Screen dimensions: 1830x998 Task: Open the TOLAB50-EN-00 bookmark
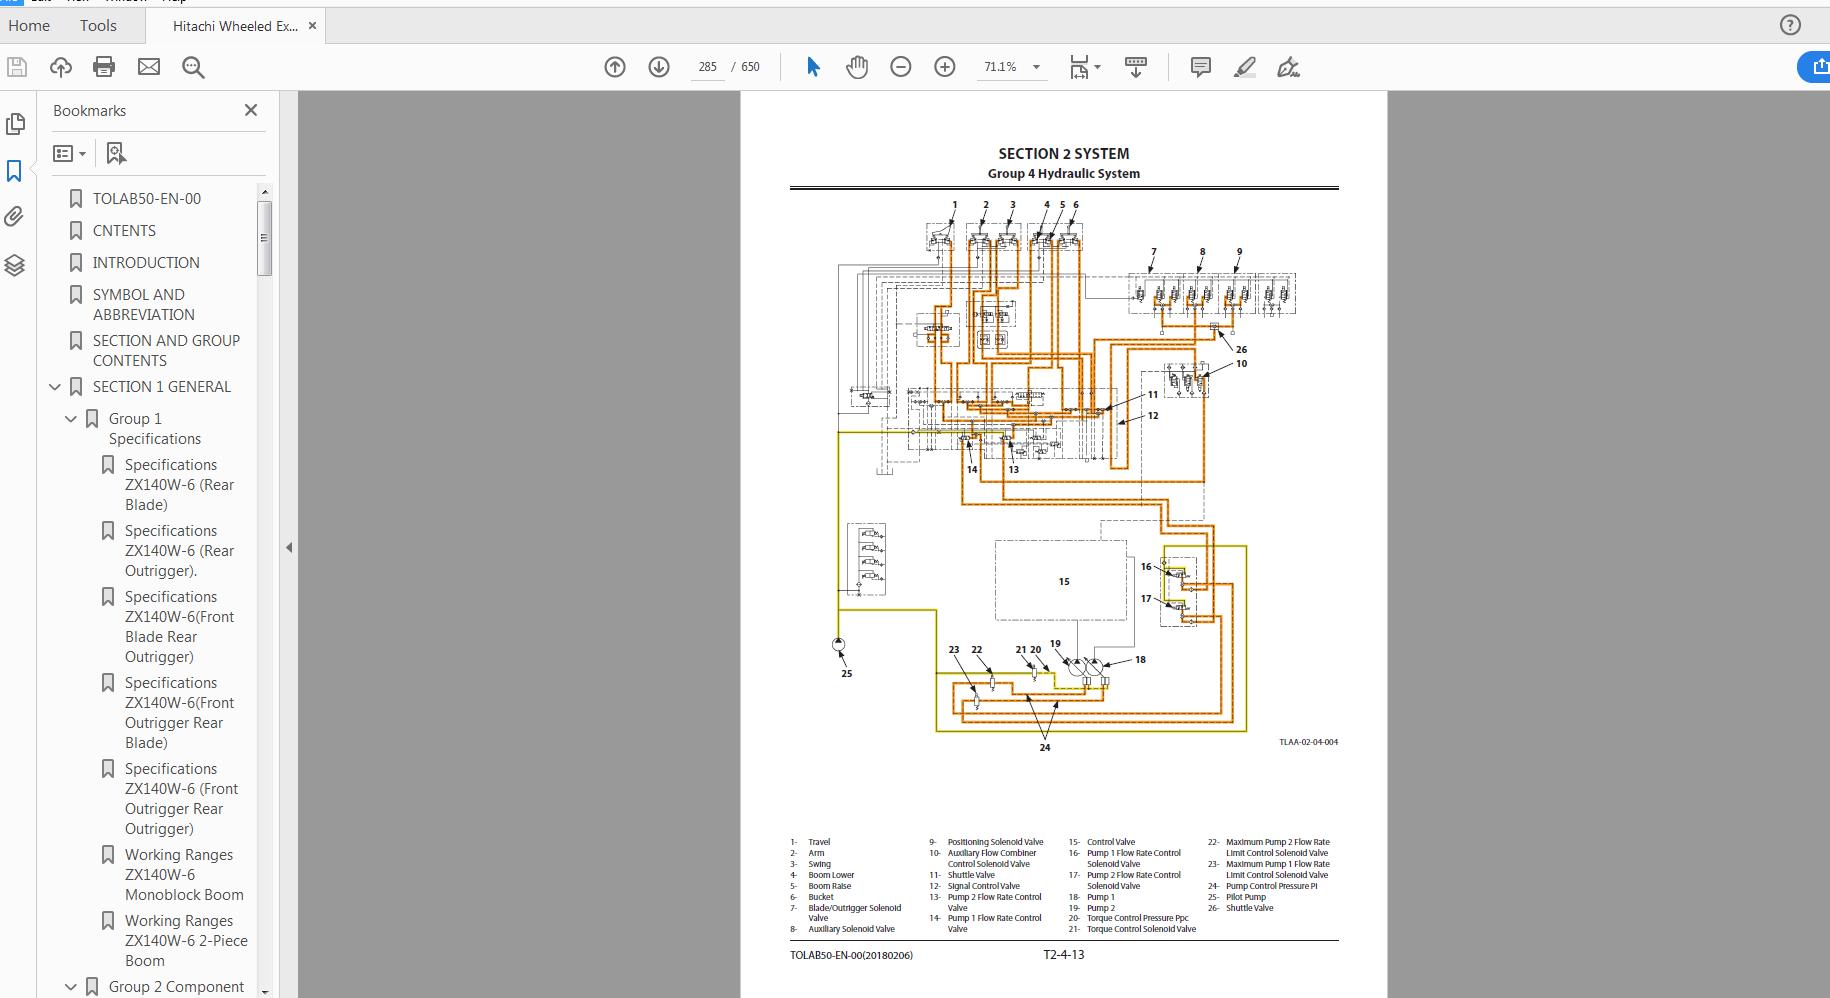click(x=147, y=199)
